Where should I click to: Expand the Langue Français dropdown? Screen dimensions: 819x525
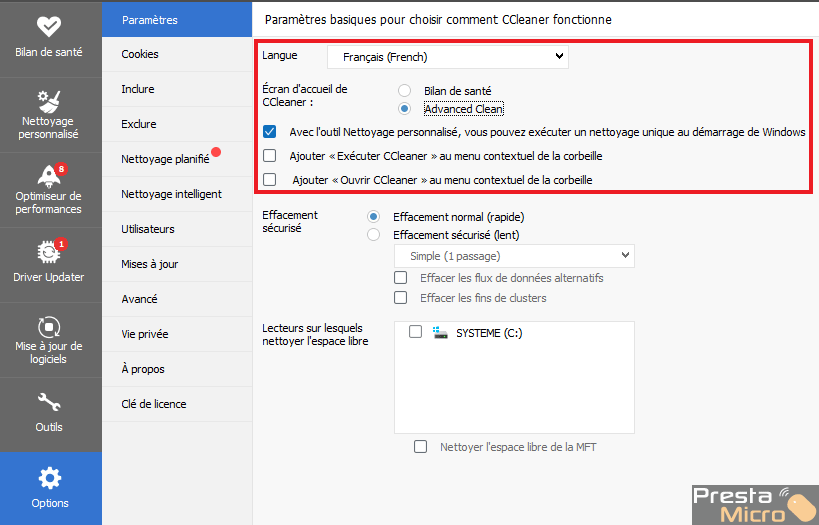pyautogui.click(x=448, y=57)
